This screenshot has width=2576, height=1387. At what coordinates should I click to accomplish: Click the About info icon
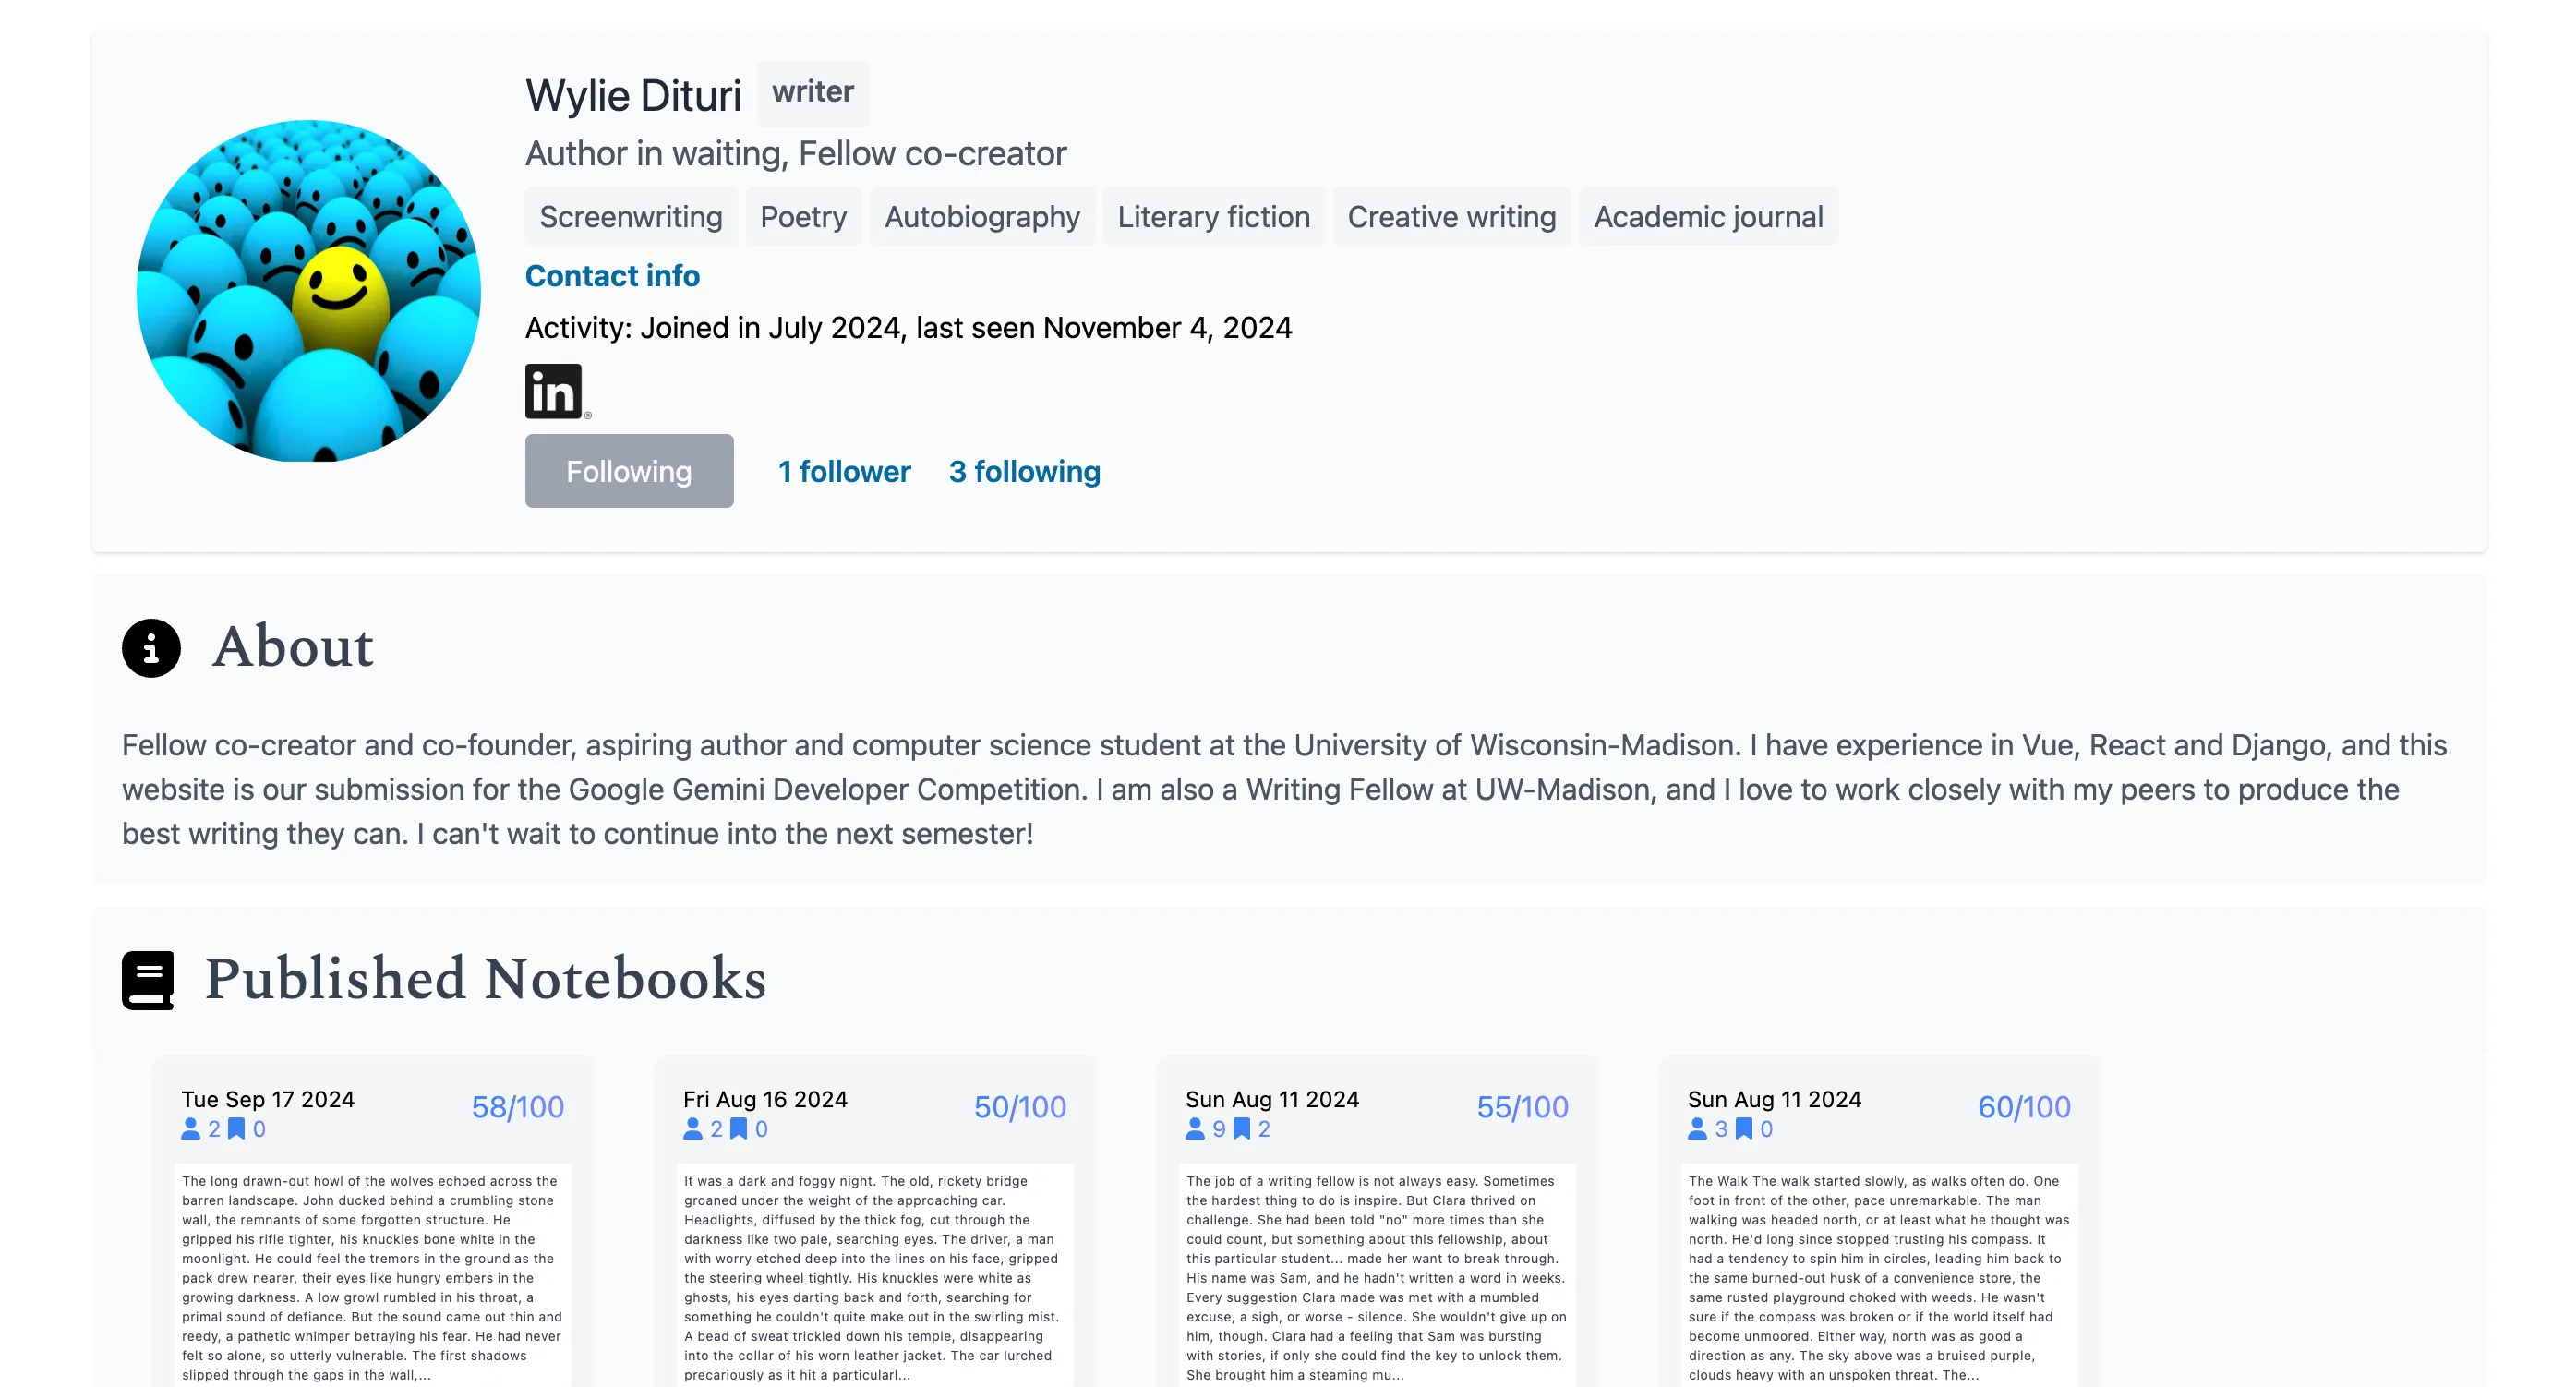click(x=151, y=648)
